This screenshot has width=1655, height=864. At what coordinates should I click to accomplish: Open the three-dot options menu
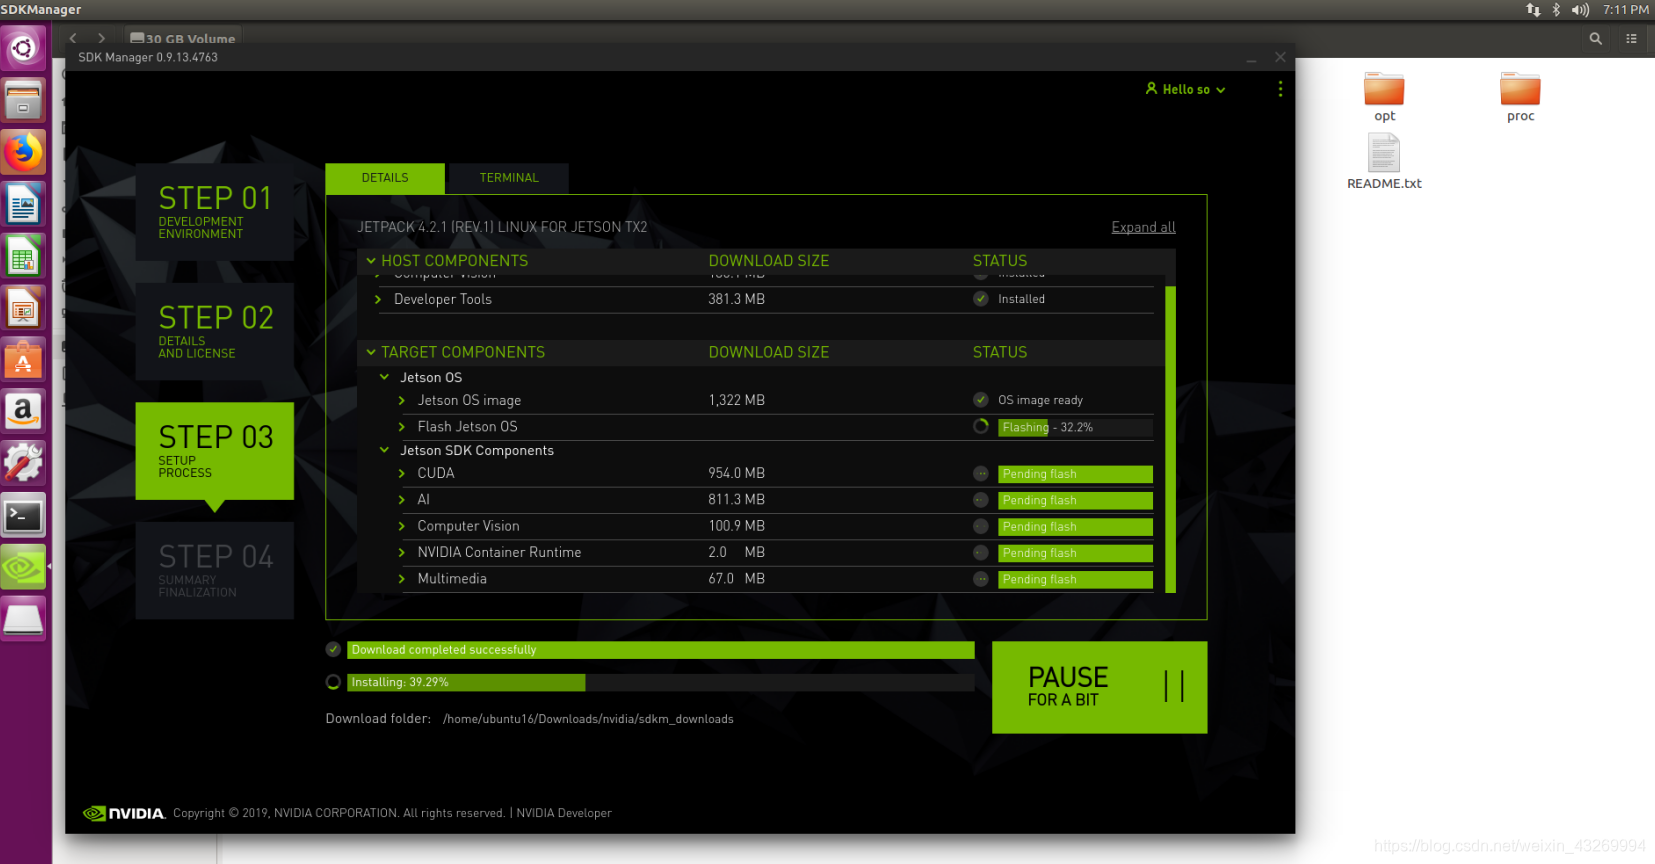1280,89
